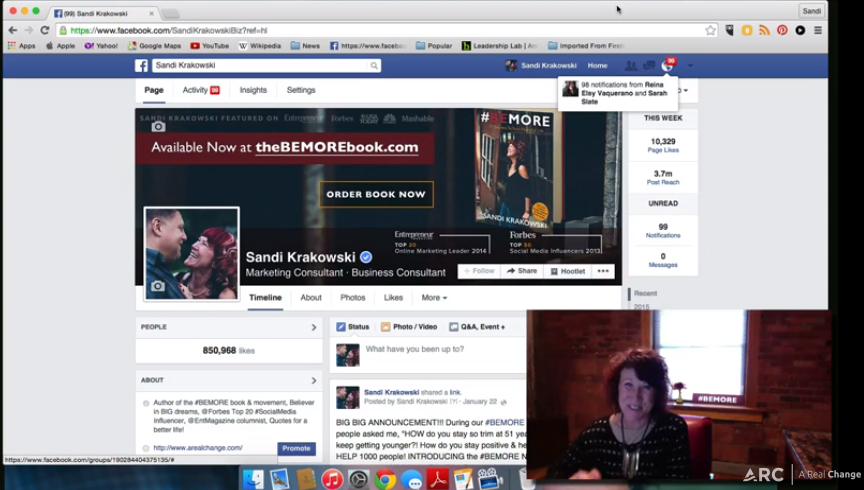864x490 pixels.
Task: Select the Timeline tab
Action: pos(265,298)
